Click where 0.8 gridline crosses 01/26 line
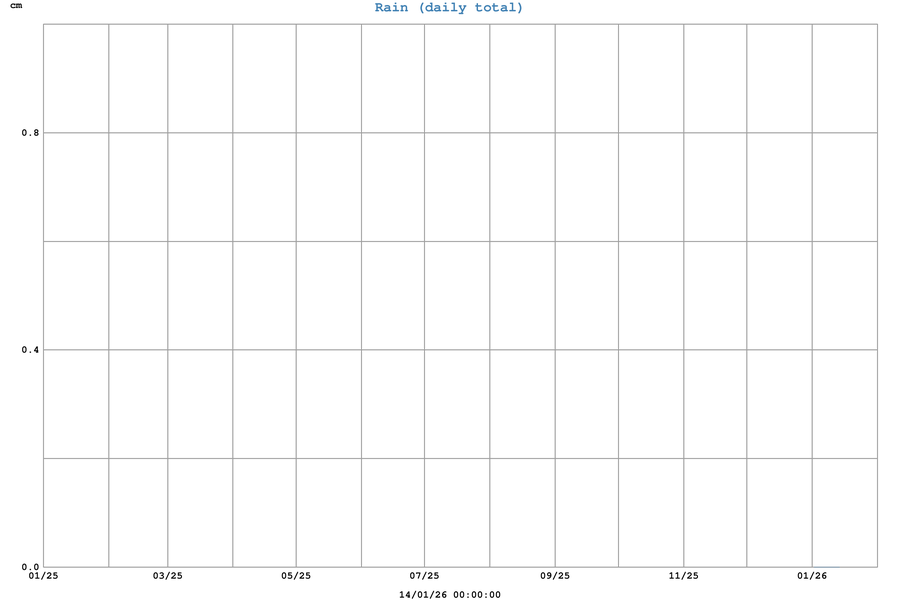 (812, 133)
